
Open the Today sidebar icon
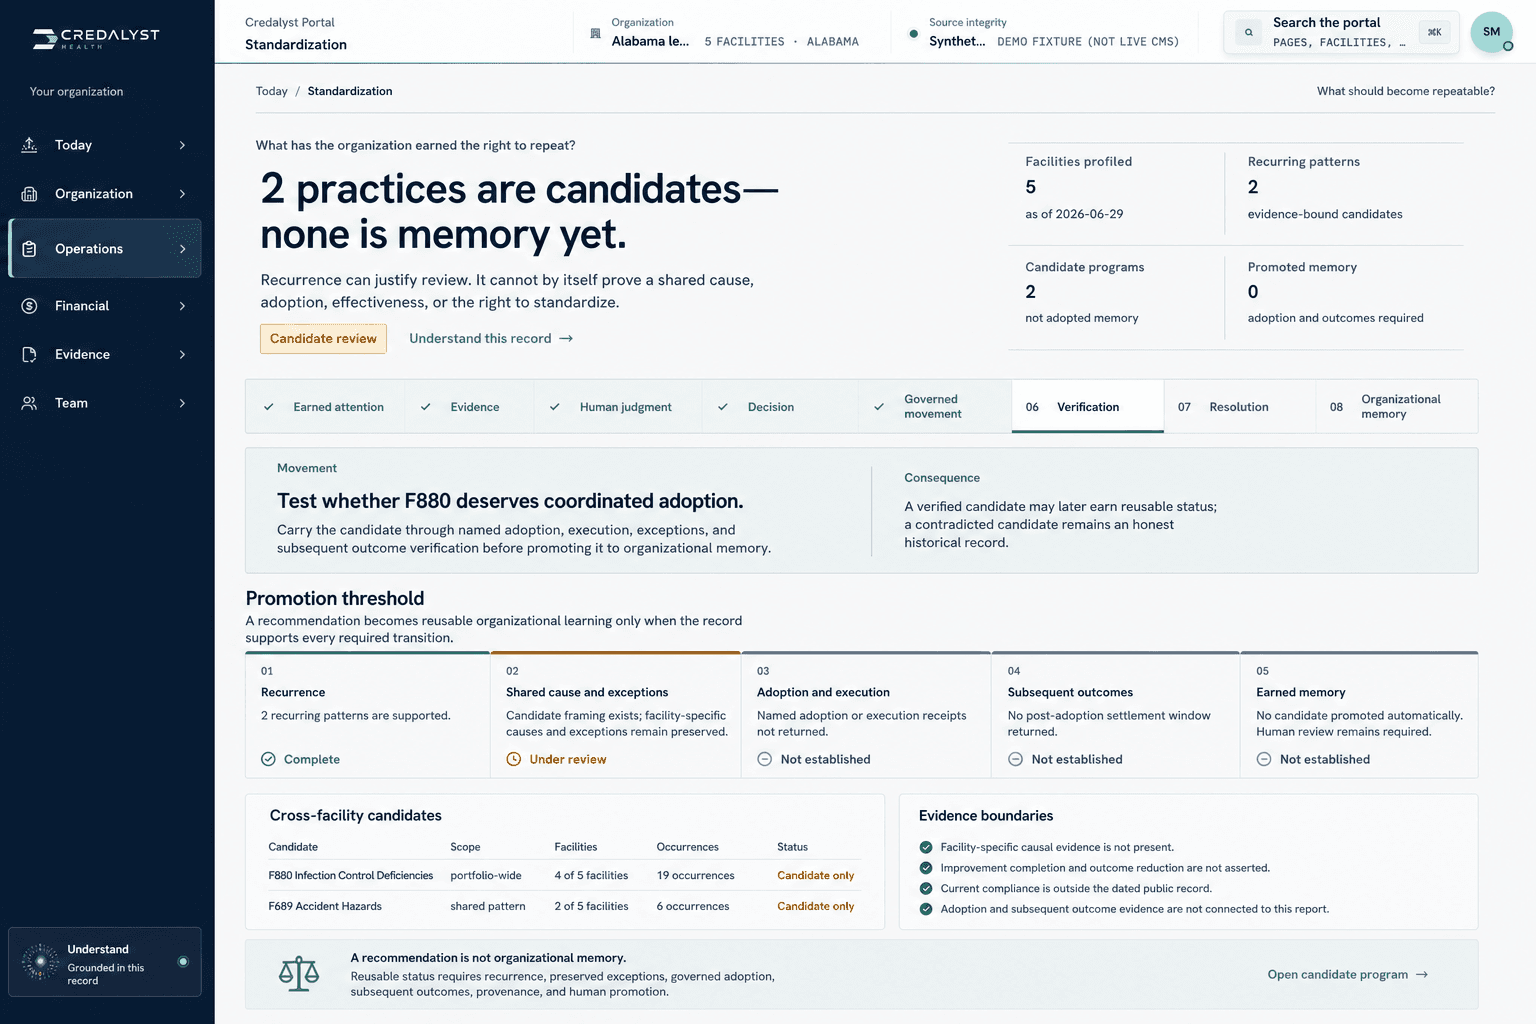30,145
